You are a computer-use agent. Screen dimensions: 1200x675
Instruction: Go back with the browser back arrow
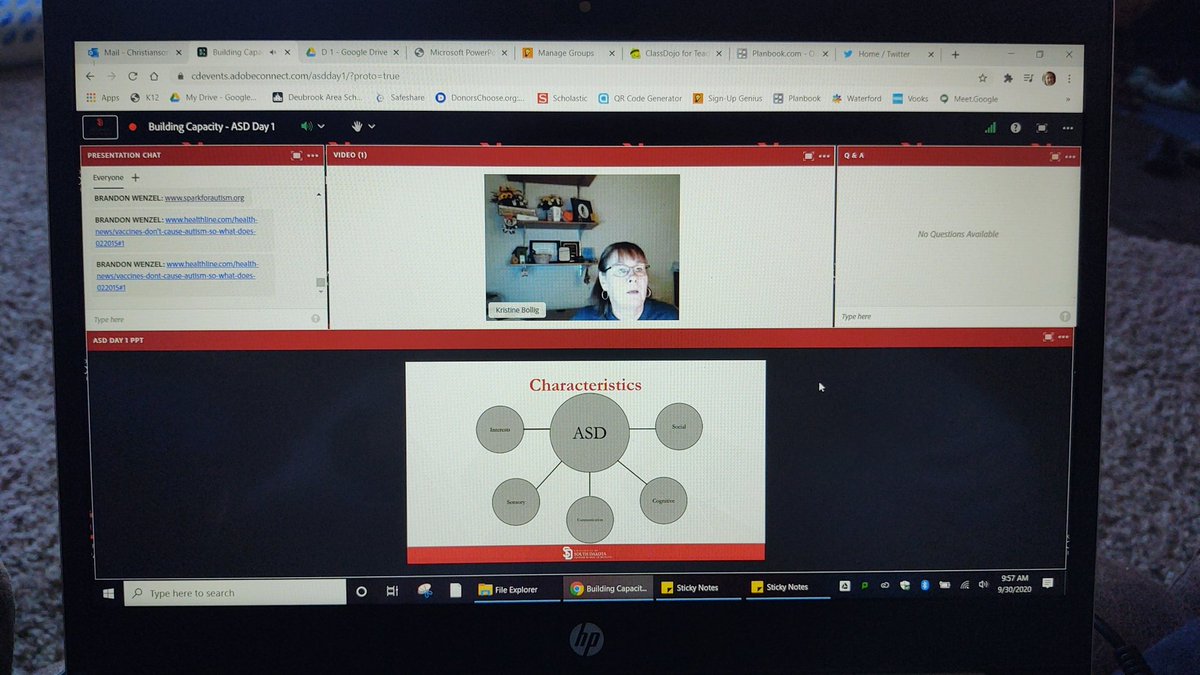click(90, 75)
